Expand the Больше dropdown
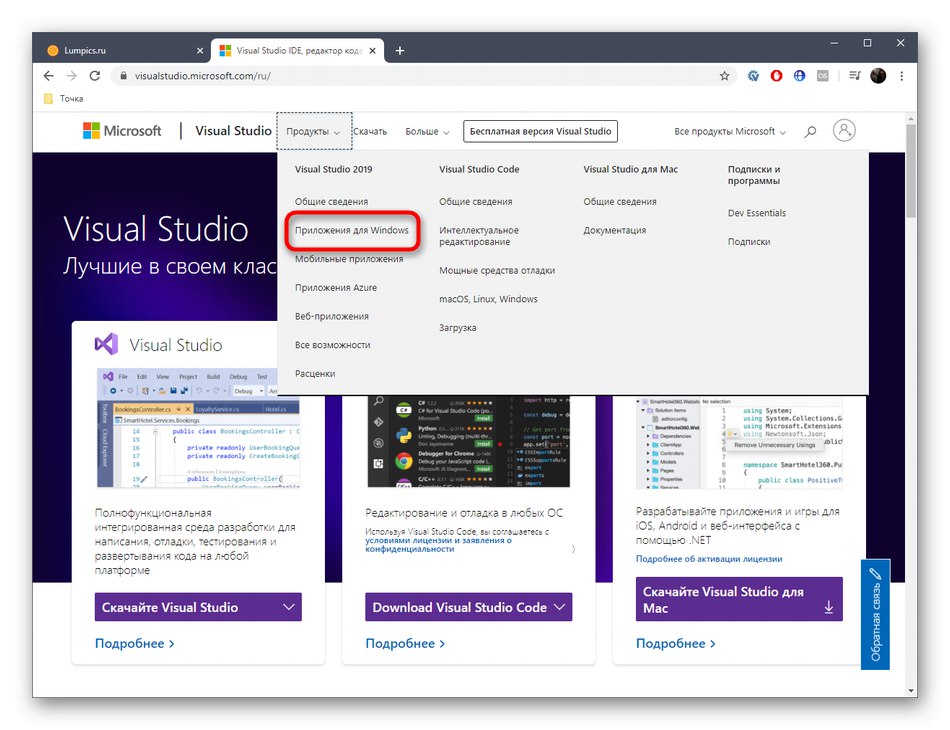The width and height of the screenshot is (950, 730). (x=427, y=131)
